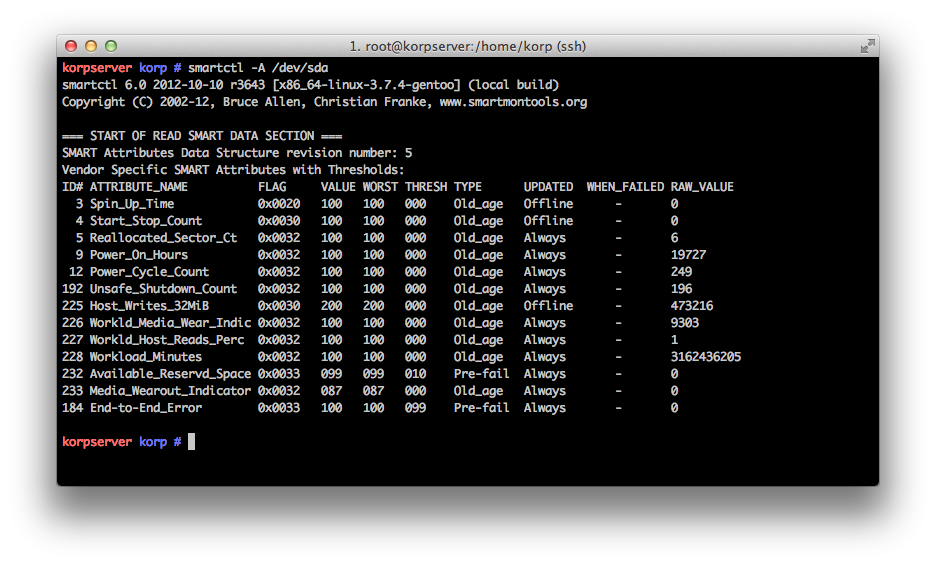Click the ATTRIBUTE_NAME column header

tap(138, 187)
